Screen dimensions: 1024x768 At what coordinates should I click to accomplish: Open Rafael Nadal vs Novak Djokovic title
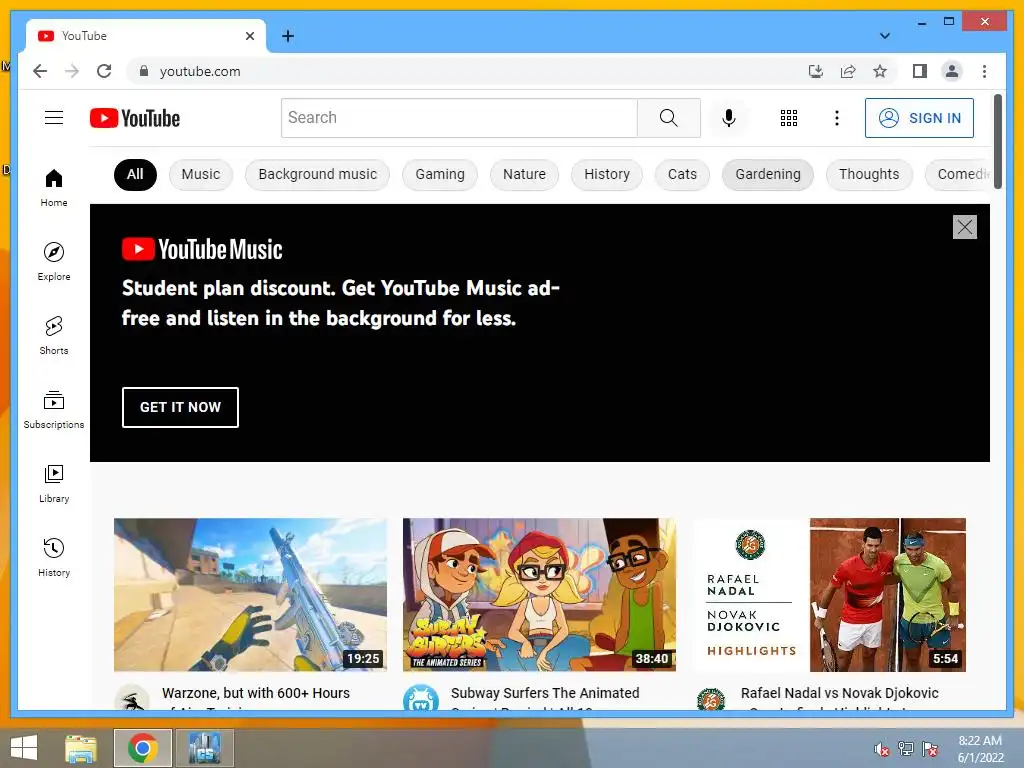[840, 694]
